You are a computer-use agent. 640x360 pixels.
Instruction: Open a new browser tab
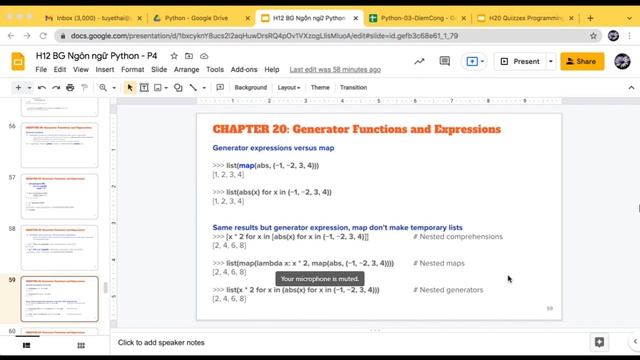click(x=590, y=18)
